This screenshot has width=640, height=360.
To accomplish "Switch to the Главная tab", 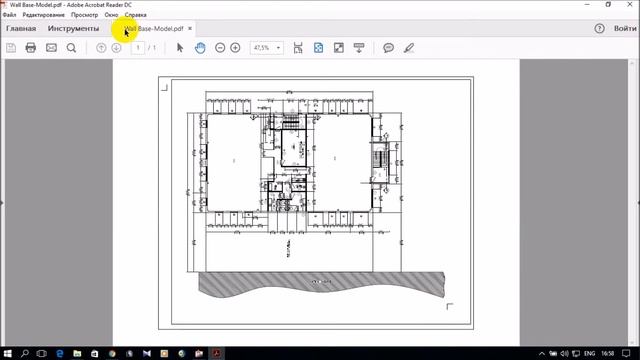I will pyautogui.click(x=21, y=29).
